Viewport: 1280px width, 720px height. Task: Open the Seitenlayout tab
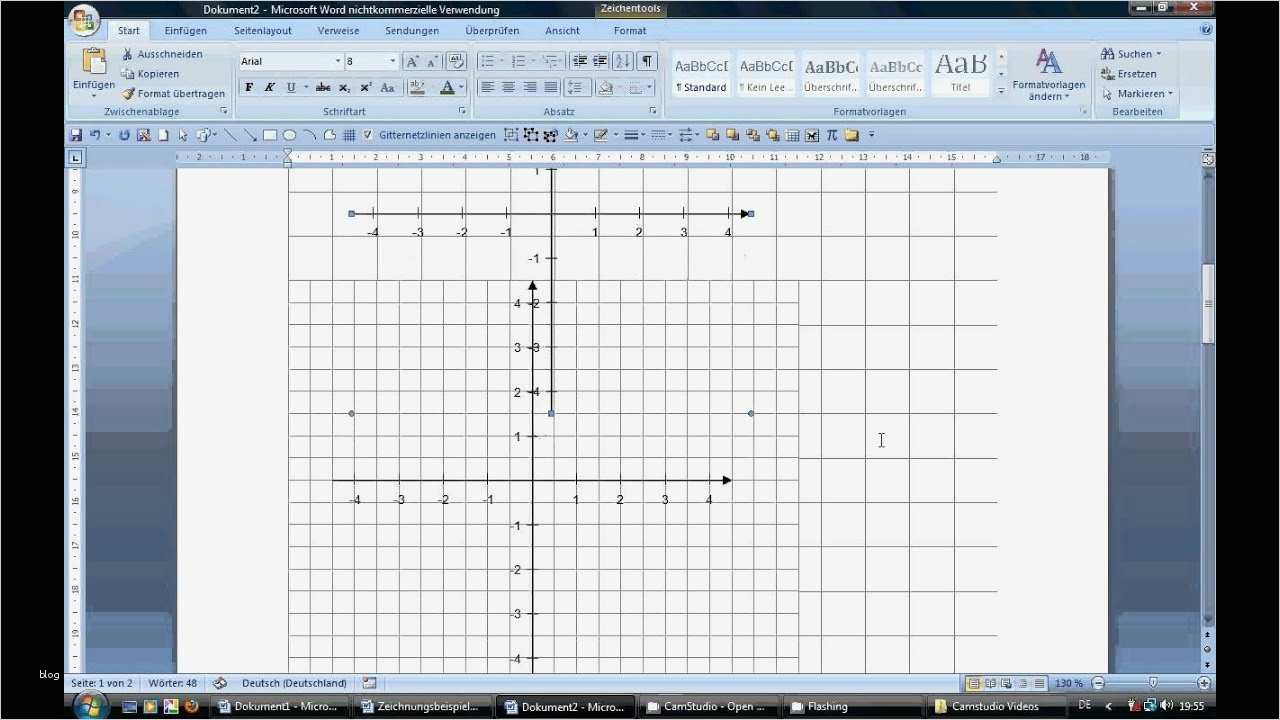[x=263, y=31]
